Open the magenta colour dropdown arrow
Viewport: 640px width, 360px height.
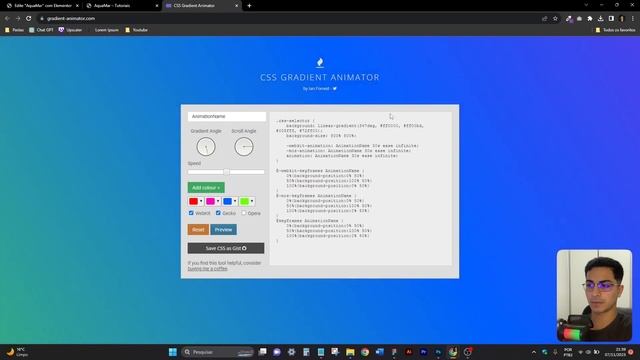pyautogui.click(x=218, y=201)
